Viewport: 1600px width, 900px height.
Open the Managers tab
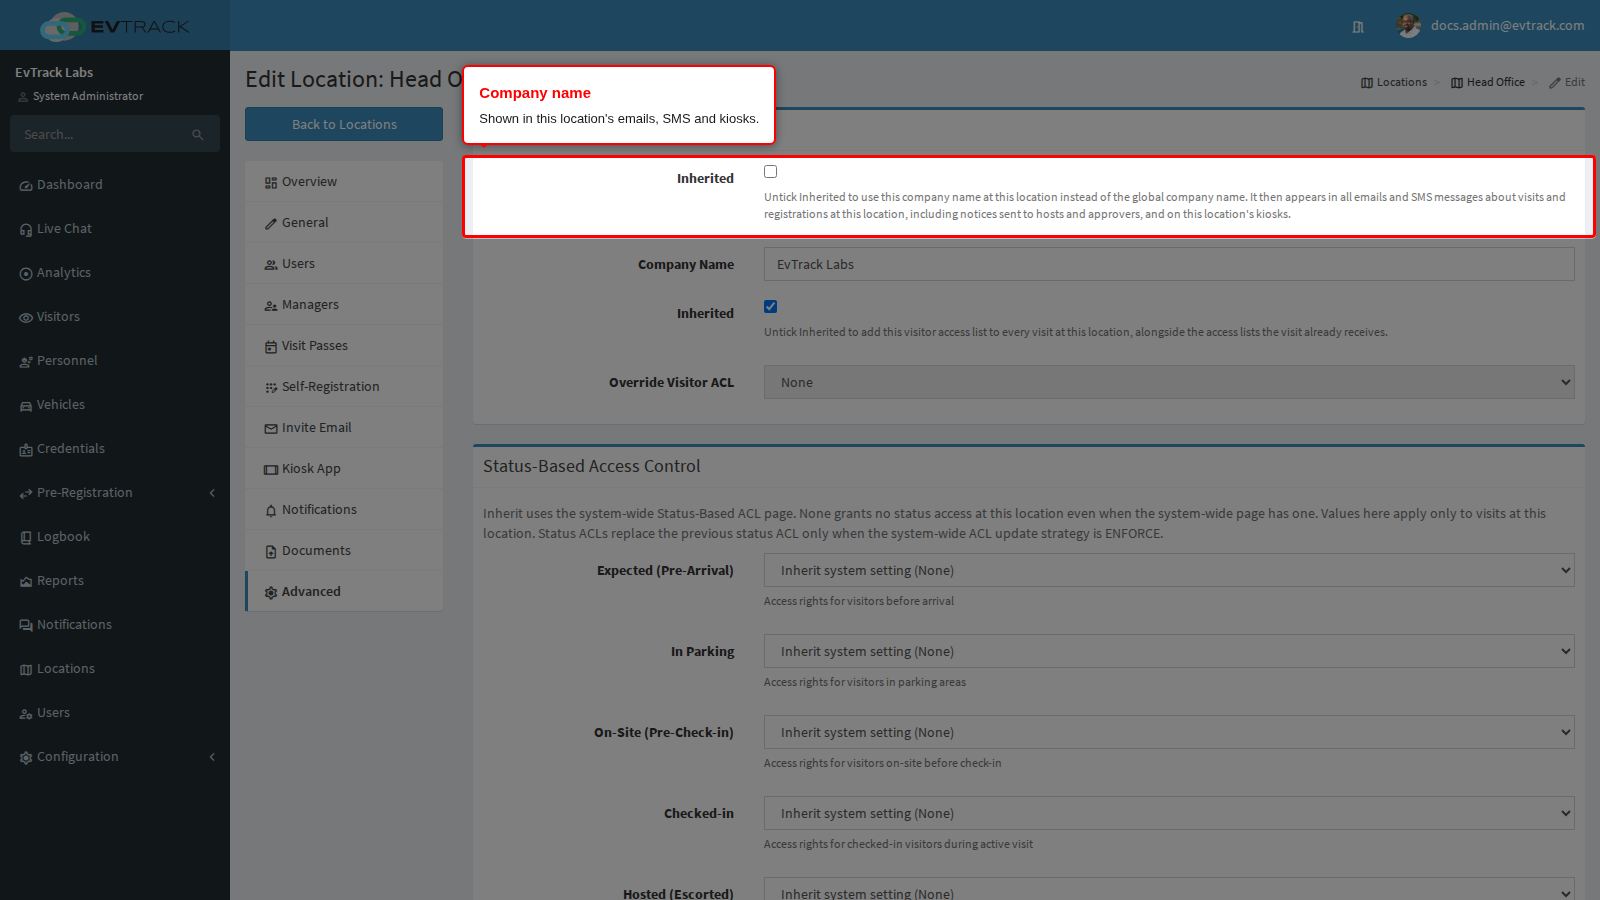click(344, 305)
